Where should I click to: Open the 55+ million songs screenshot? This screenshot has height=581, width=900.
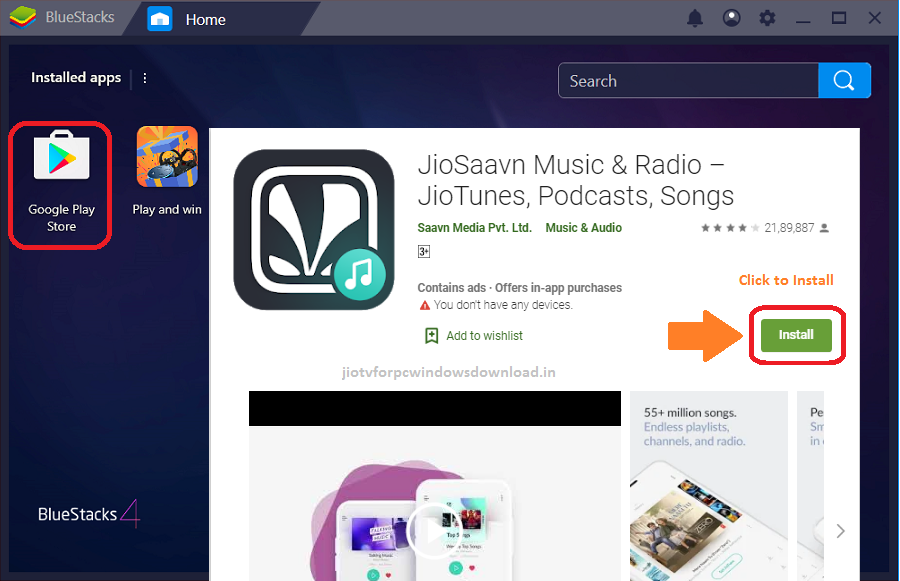[x=709, y=486]
